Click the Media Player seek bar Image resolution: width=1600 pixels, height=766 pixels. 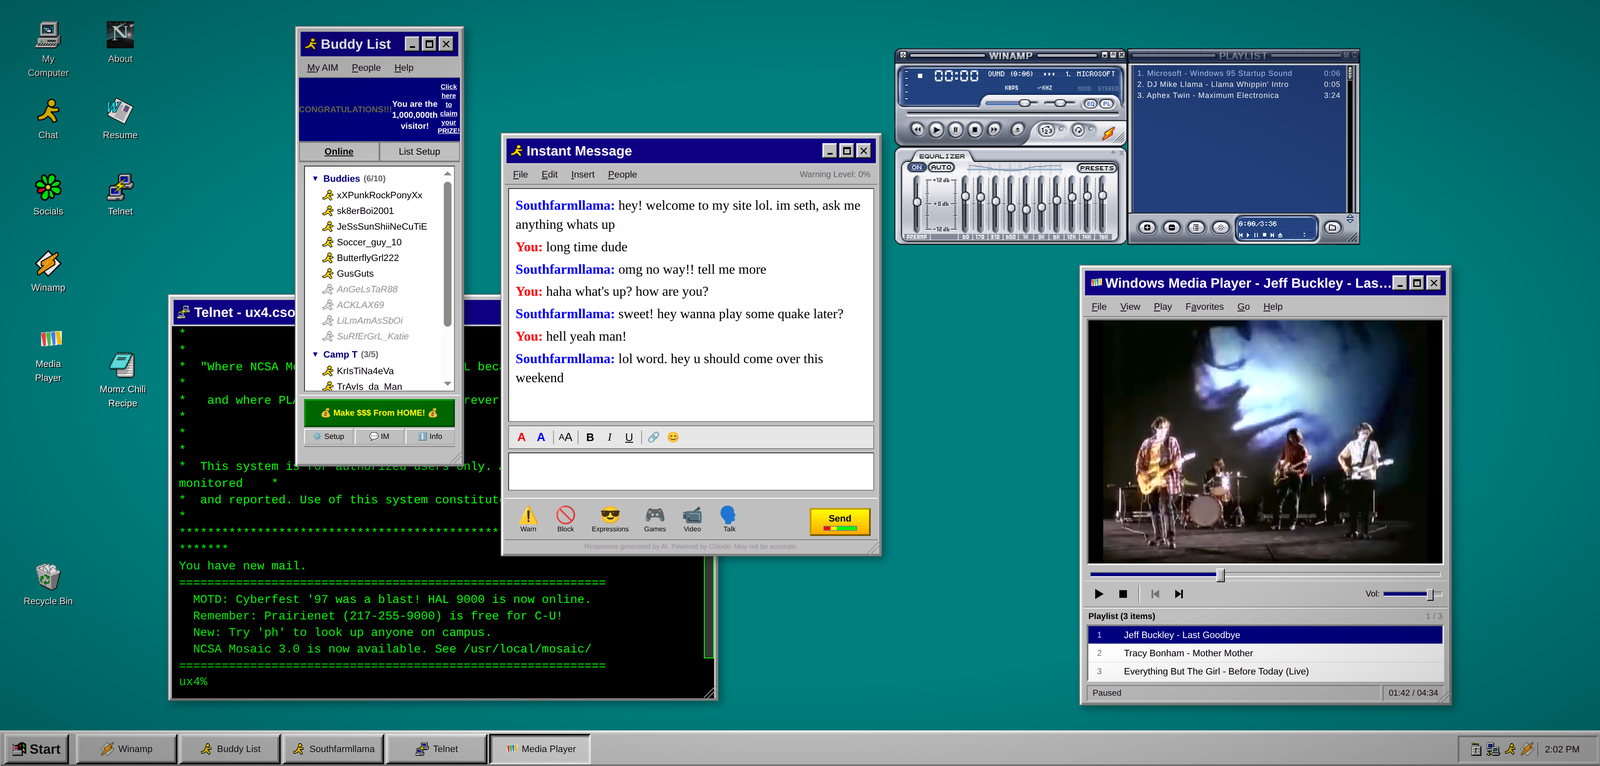tap(1265, 575)
